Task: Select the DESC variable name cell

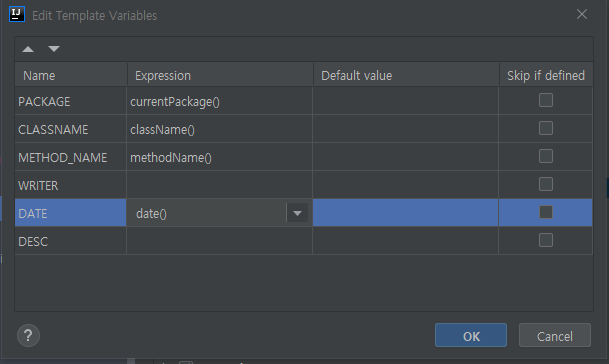Action: coord(70,241)
